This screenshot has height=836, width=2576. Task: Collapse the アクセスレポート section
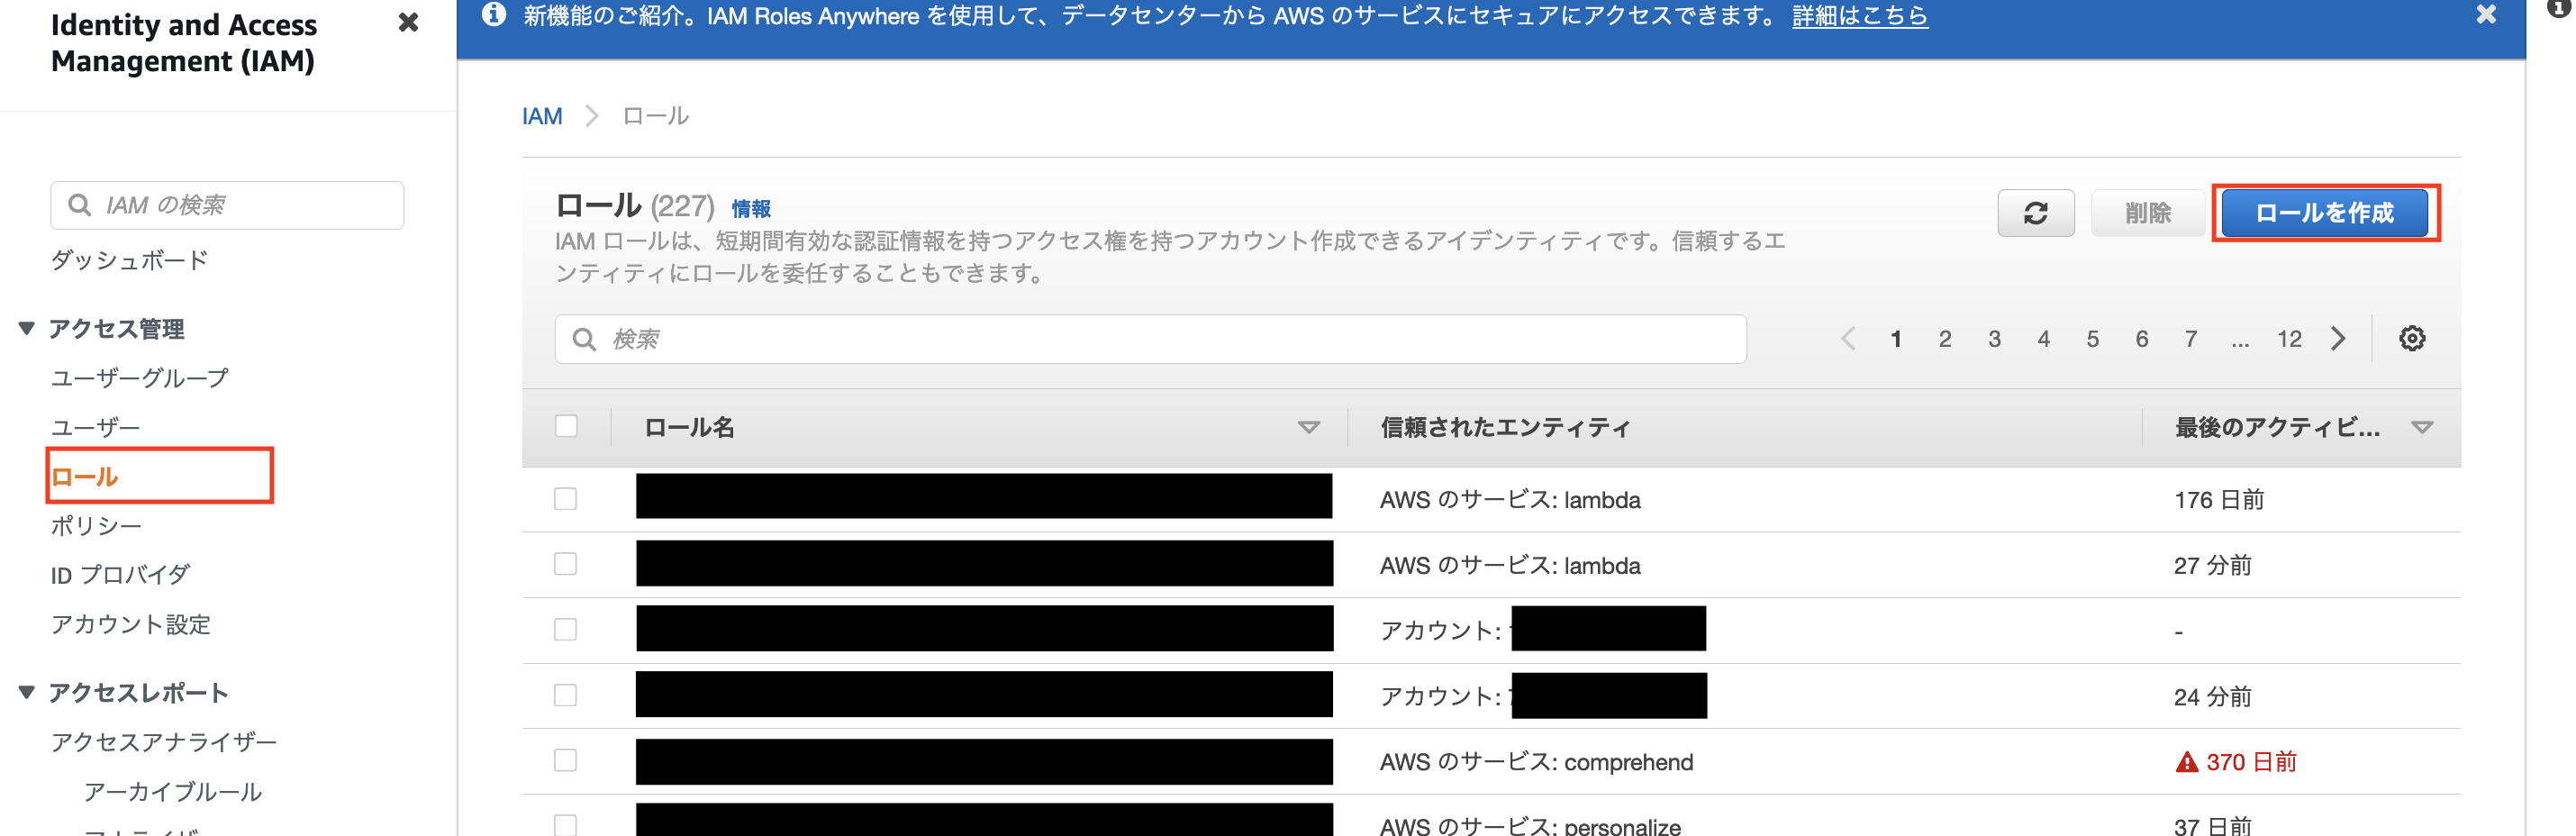pyautogui.click(x=27, y=692)
